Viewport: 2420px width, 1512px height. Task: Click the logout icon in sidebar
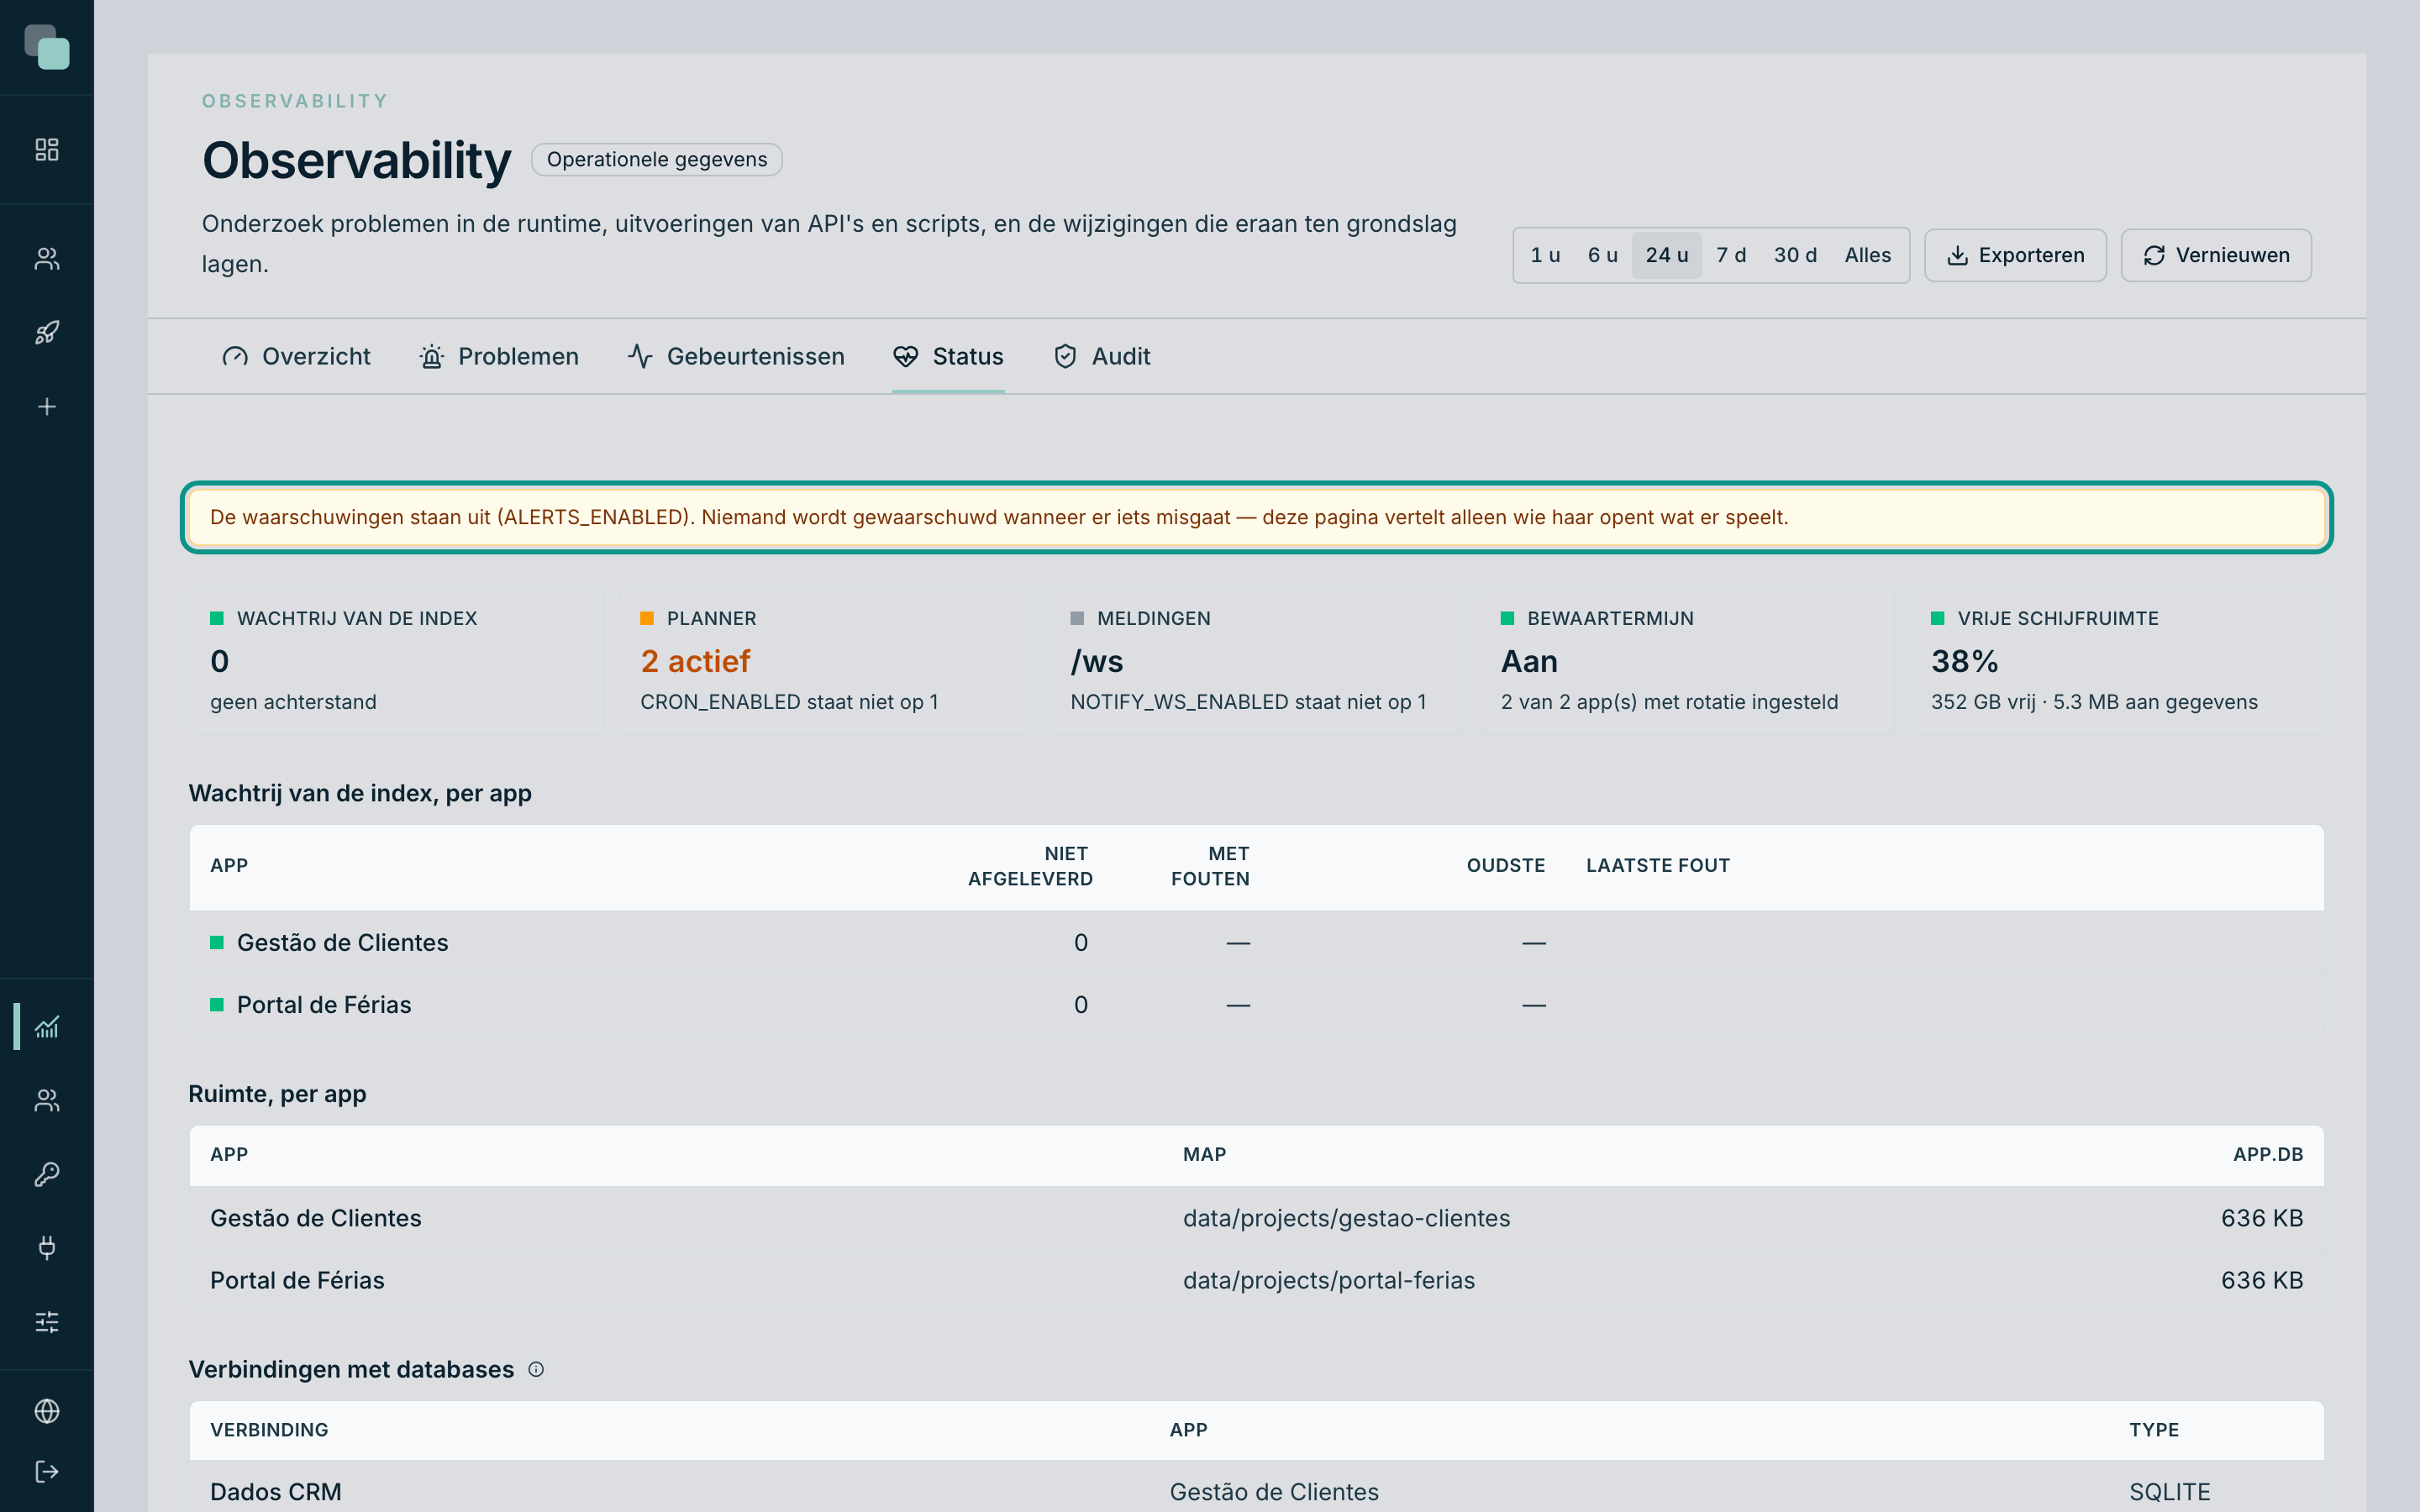(47, 1471)
